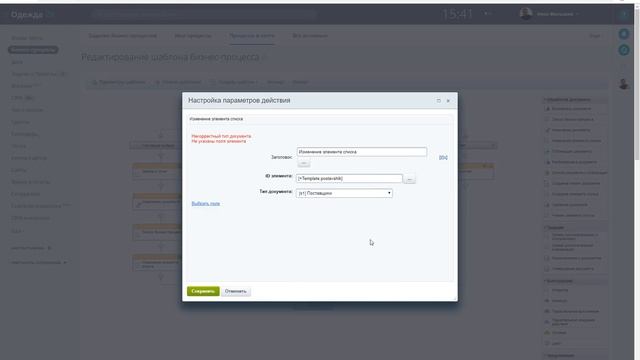The height and width of the screenshot is (360, 640).
Task: Click the Изменение элемента списка header text
Action: point(216,119)
